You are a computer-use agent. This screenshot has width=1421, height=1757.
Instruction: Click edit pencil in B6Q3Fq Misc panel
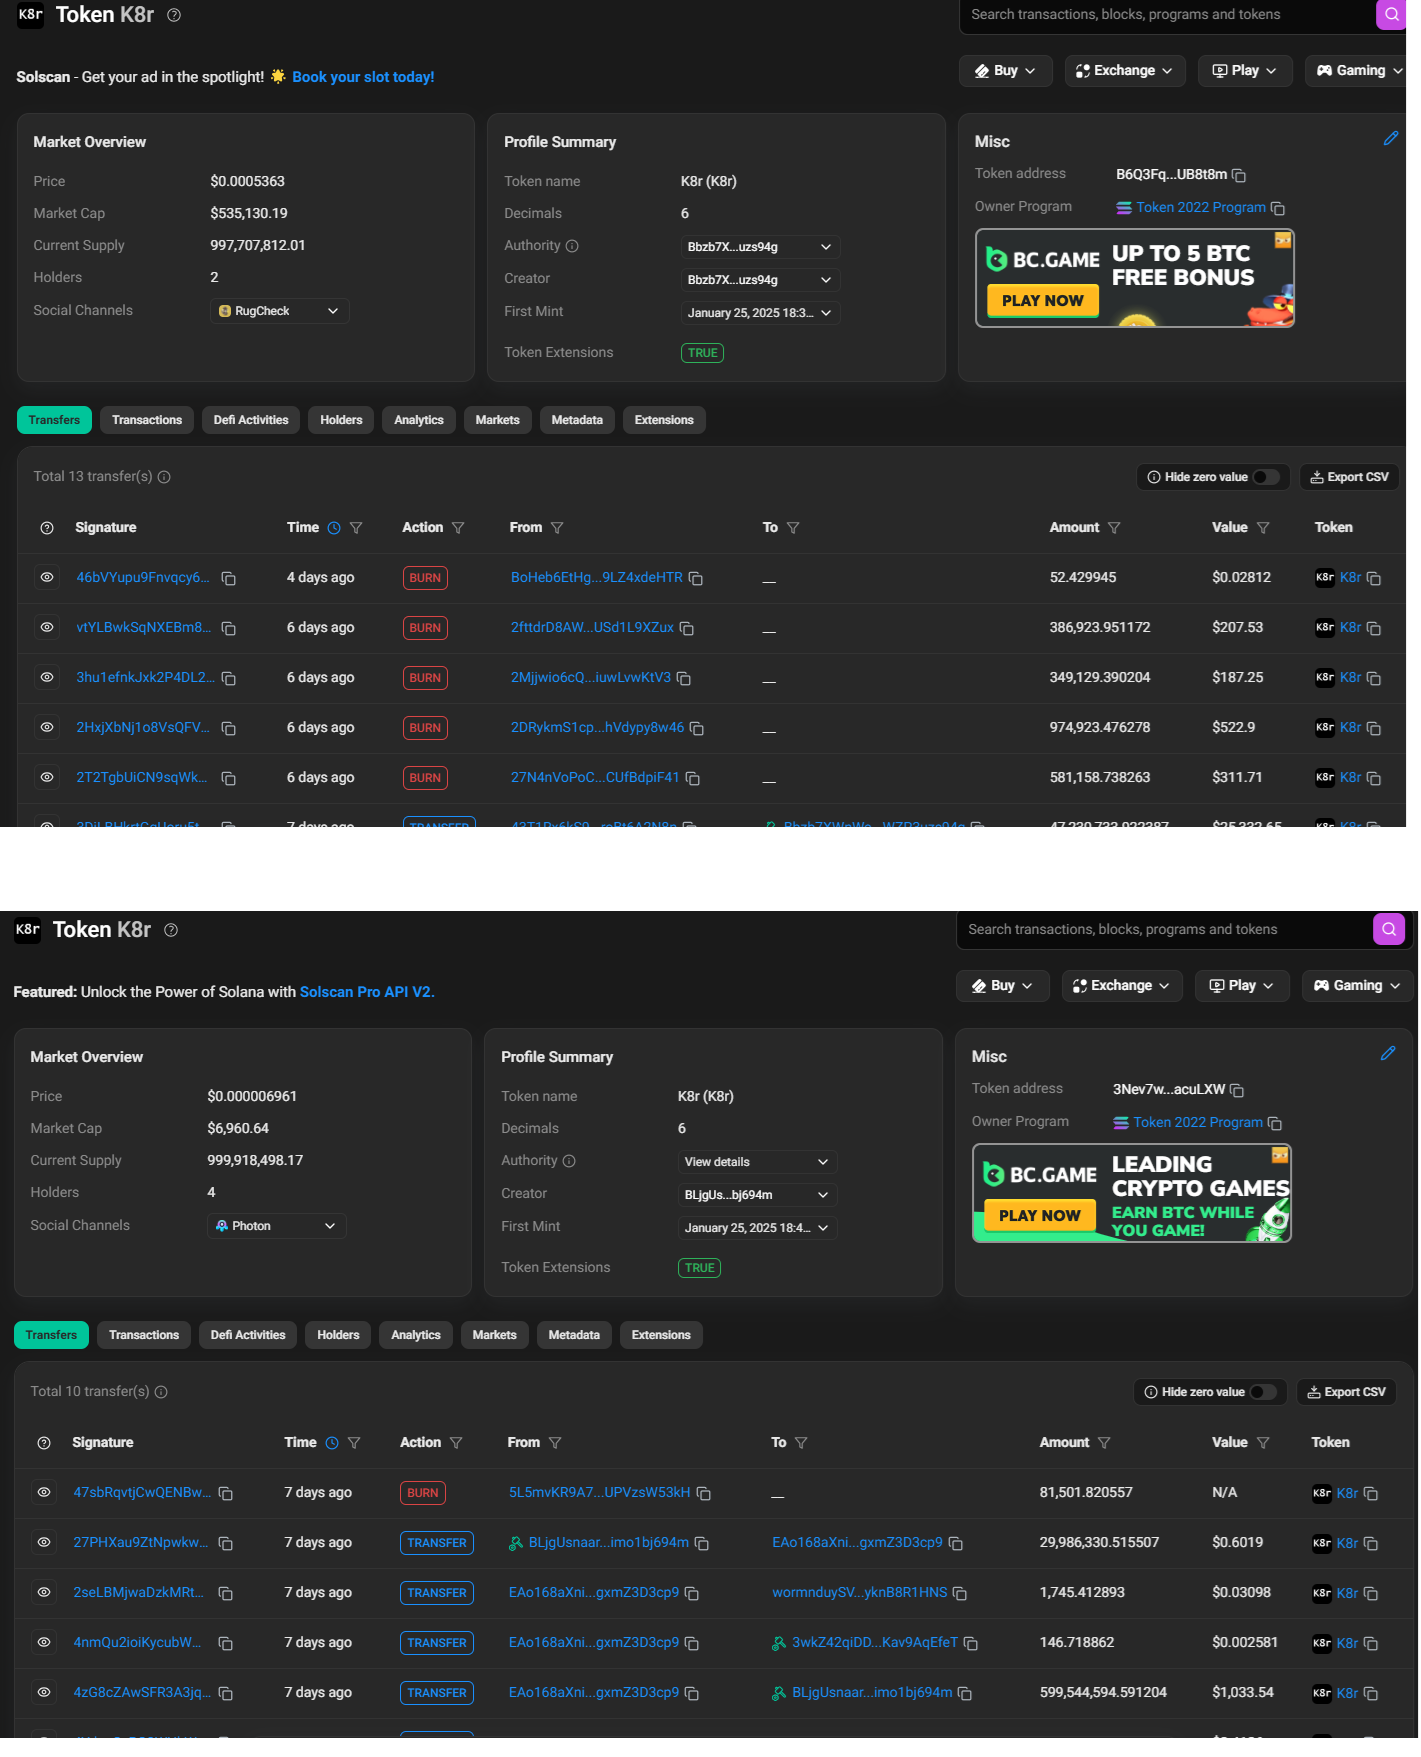tap(1390, 139)
